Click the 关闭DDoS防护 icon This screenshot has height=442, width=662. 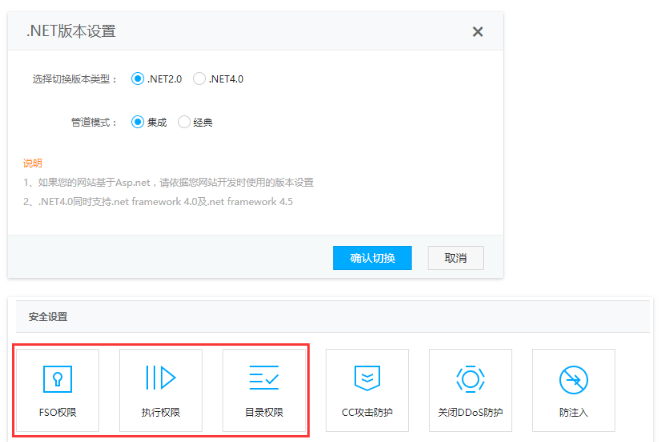click(x=470, y=377)
